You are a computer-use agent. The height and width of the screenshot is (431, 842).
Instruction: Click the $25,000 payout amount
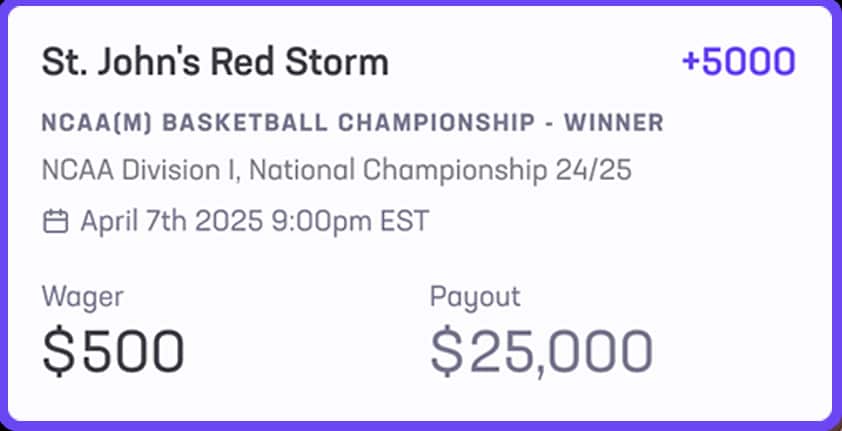541,350
